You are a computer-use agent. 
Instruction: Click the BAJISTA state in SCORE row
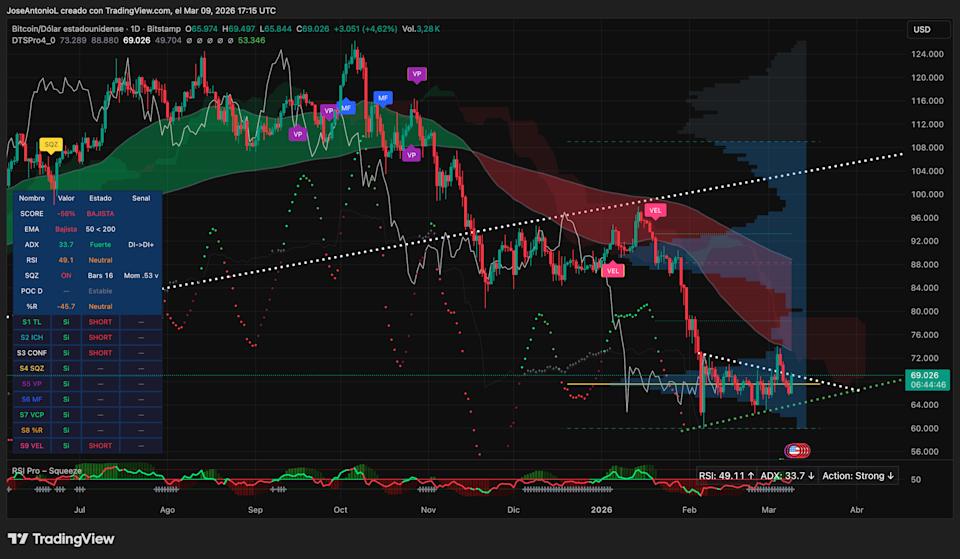[100, 214]
